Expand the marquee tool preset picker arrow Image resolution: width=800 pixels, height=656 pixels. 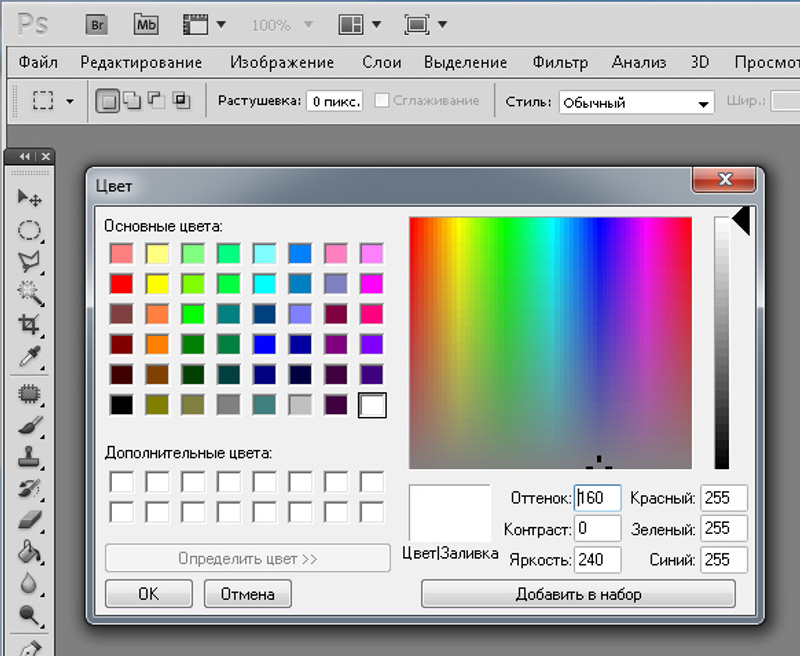[x=69, y=101]
